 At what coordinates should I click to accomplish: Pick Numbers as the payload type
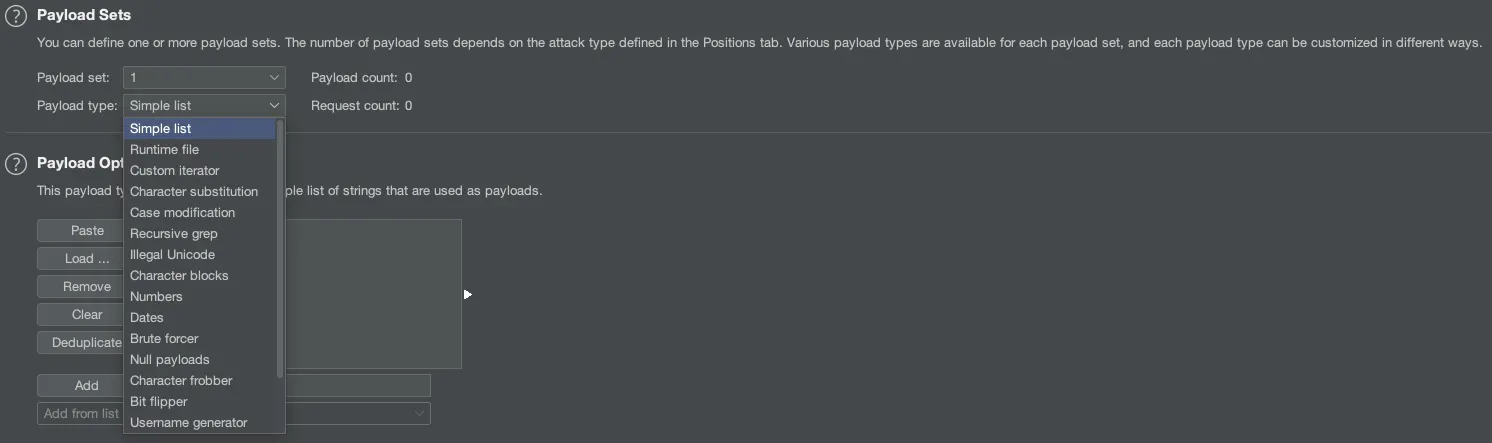(x=156, y=296)
